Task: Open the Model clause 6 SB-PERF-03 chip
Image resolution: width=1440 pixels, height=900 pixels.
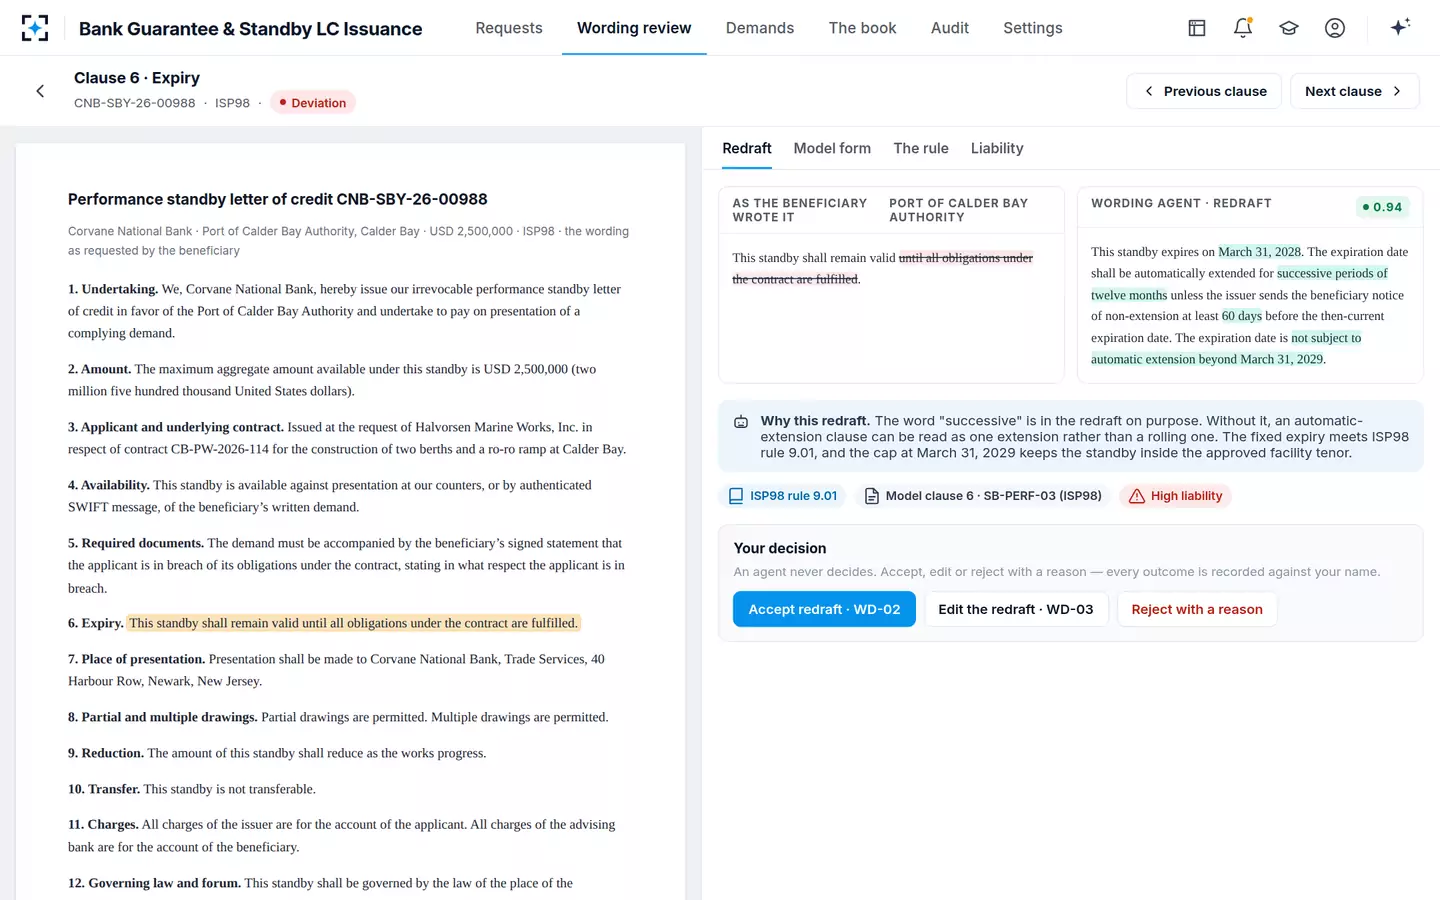Action: pyautogui.click(x=983, y=496)
